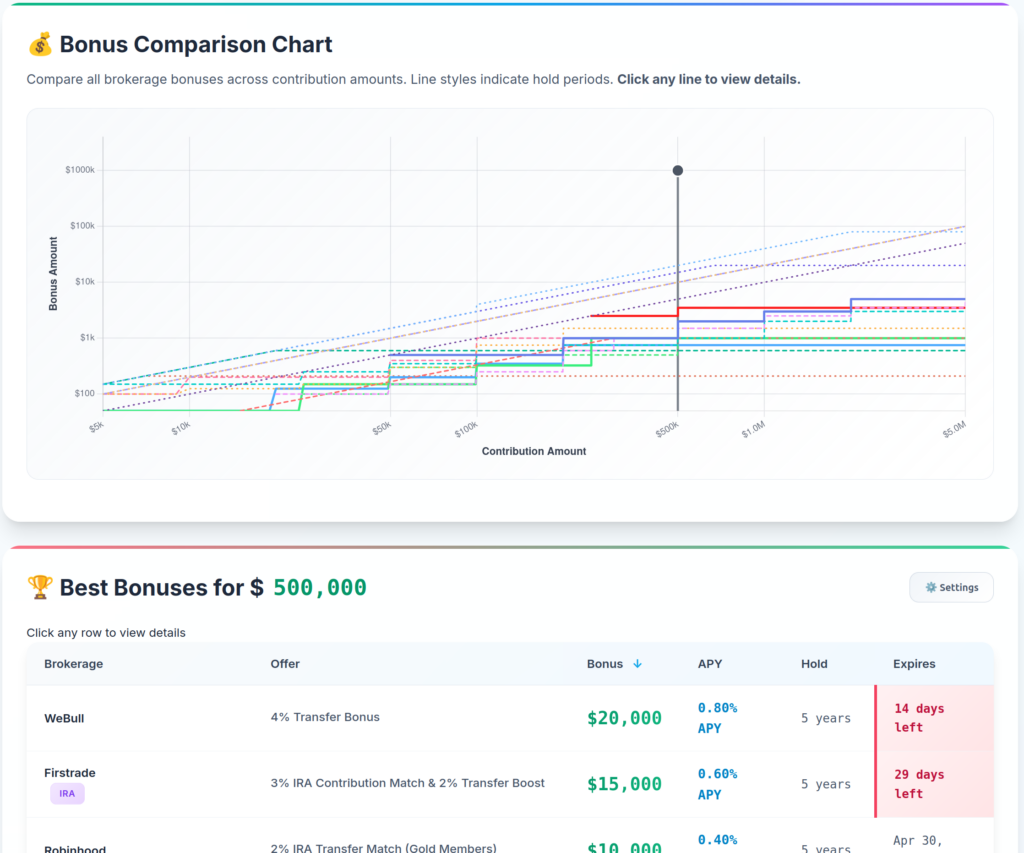Edit the 500,000 contribution amount field
The height and width of the screenshot is (853, 1024).
pyautogui.click(x=319, y=588)
